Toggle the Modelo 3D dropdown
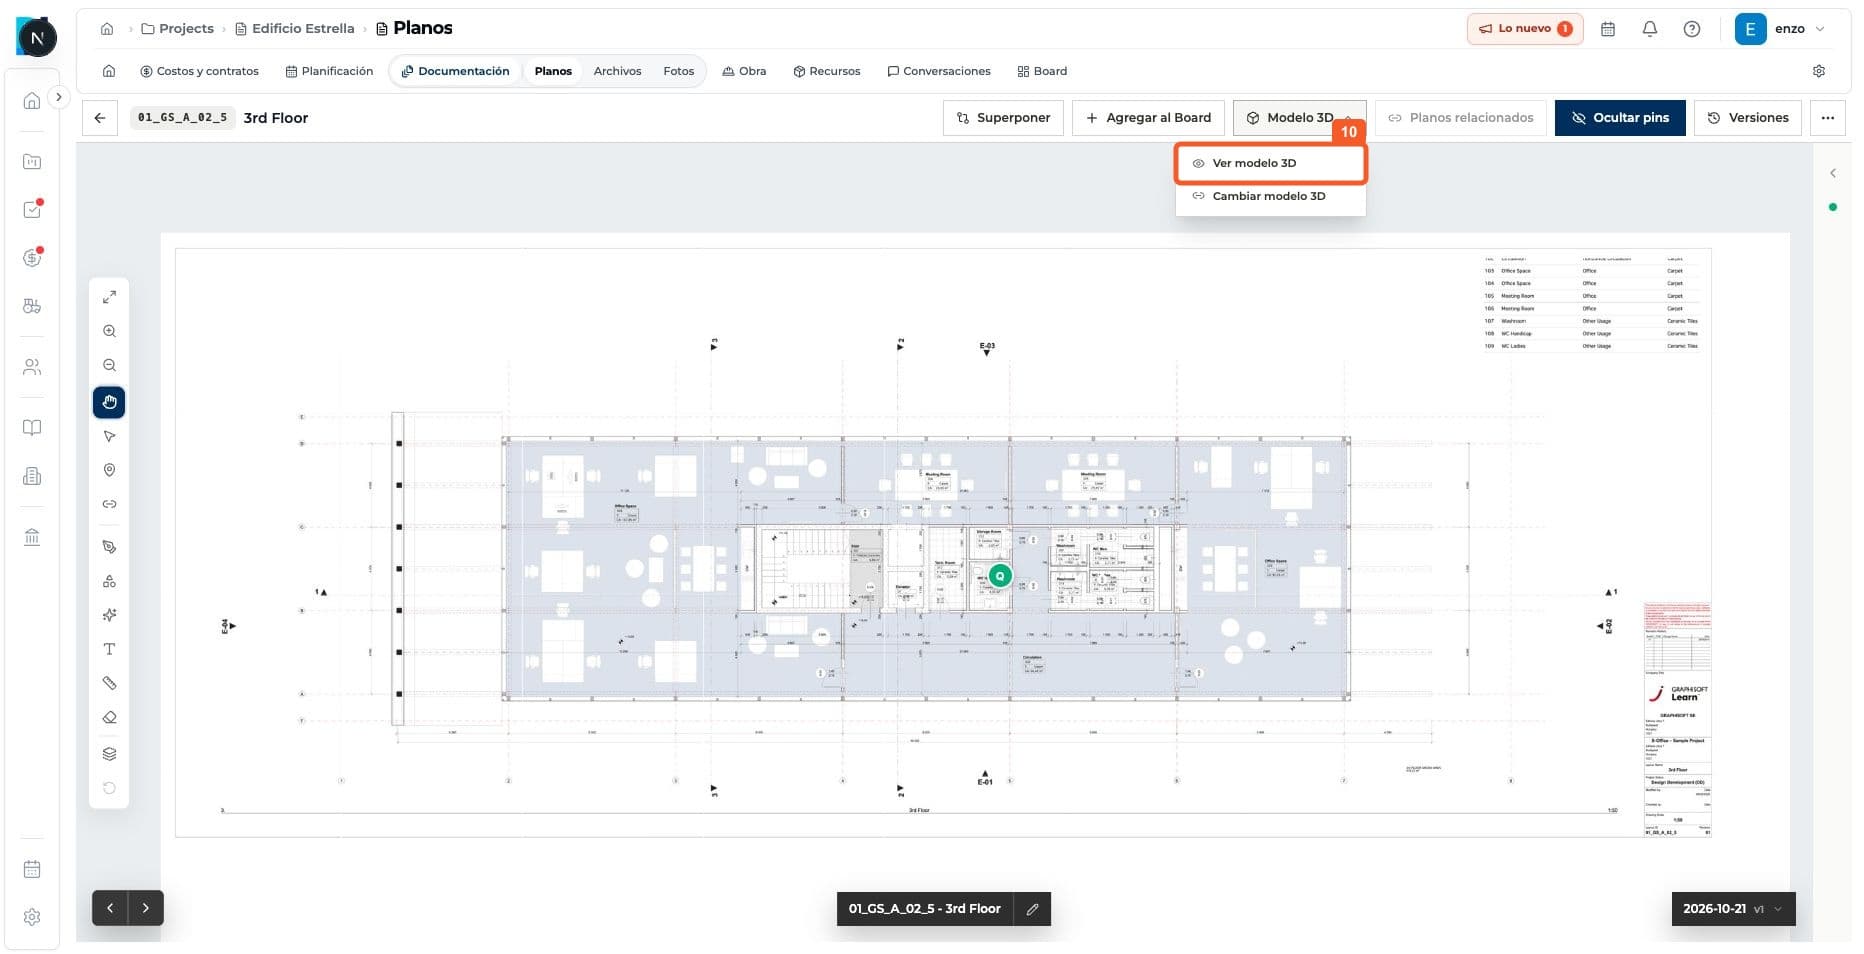This screenshot has height=954, width=1864. click(x=1299, y=118)
